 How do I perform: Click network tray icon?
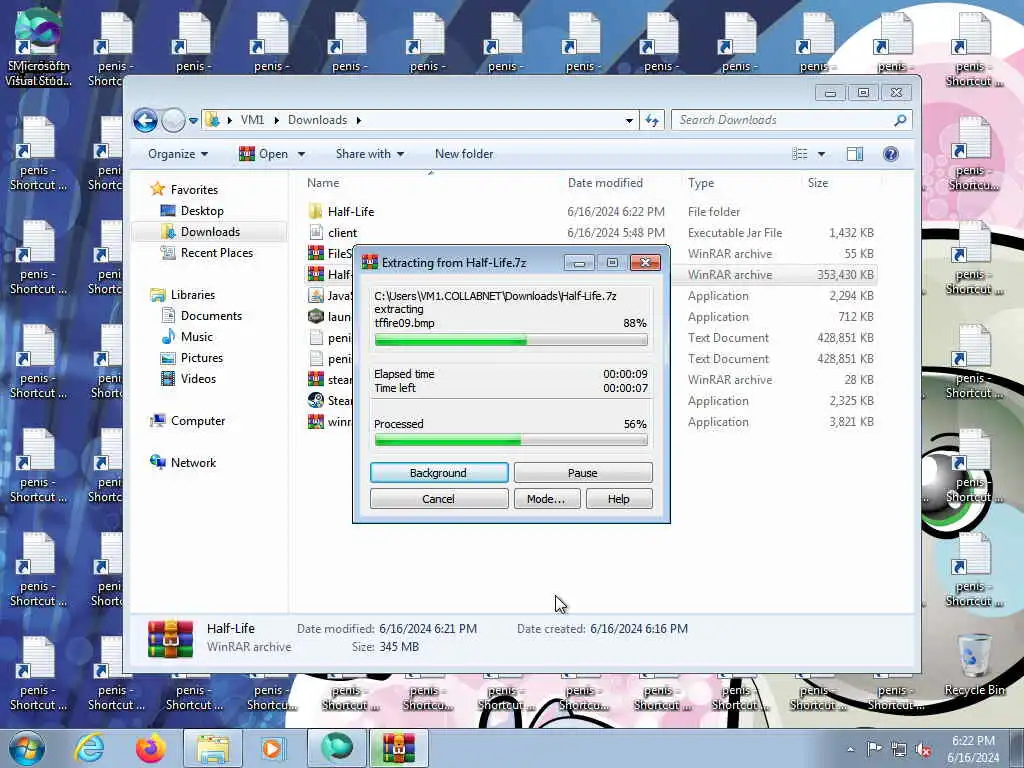[899, 749]
